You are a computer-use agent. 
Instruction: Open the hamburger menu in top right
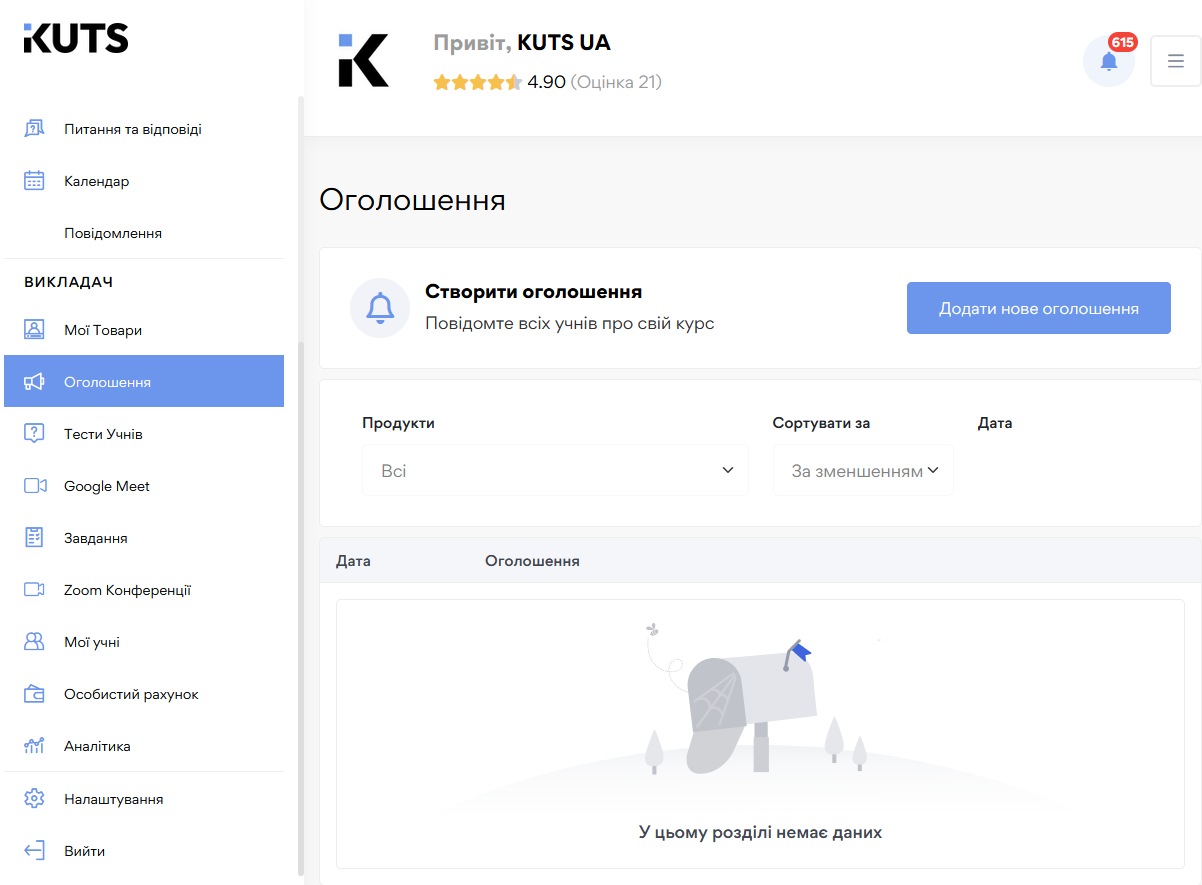1175,60
